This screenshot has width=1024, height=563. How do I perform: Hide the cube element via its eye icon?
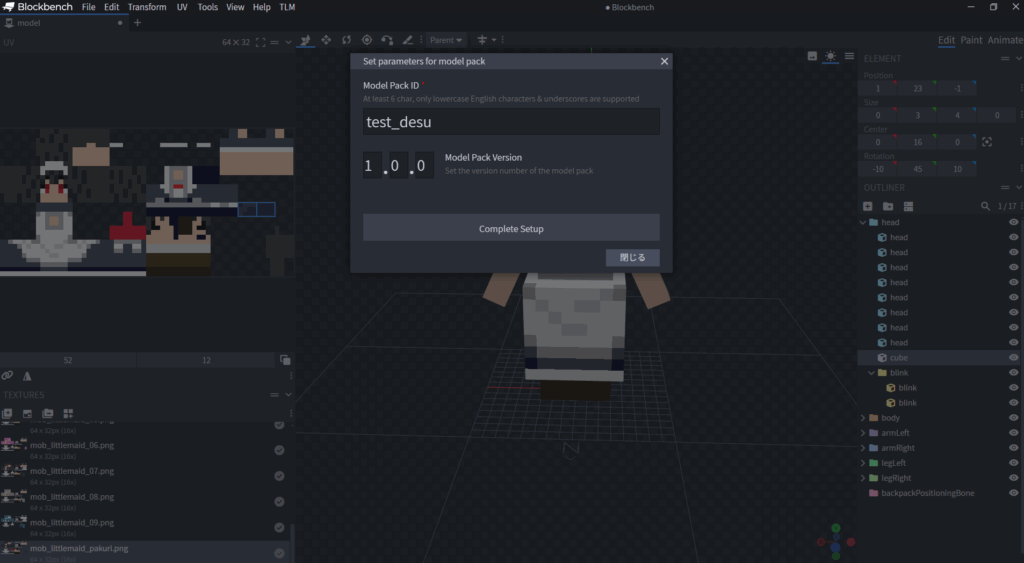click(x=1013, y=358)
